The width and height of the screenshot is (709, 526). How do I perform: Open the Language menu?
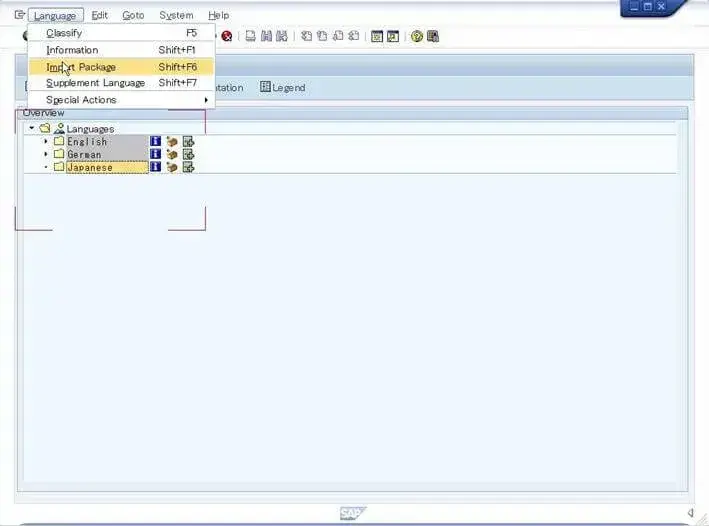pos(55,15)
